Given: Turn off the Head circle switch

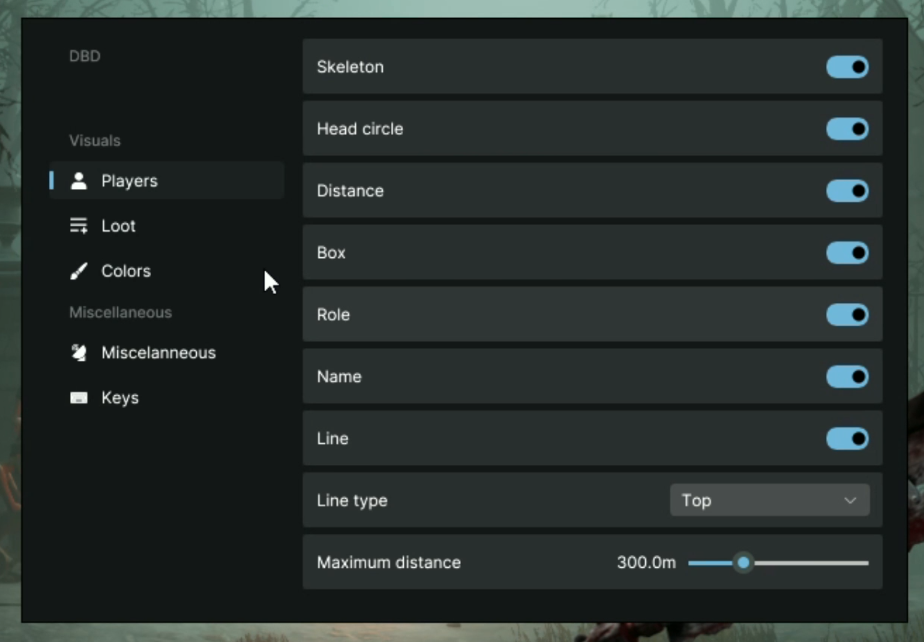Looking at the screenshot, I should coord(847,129).
